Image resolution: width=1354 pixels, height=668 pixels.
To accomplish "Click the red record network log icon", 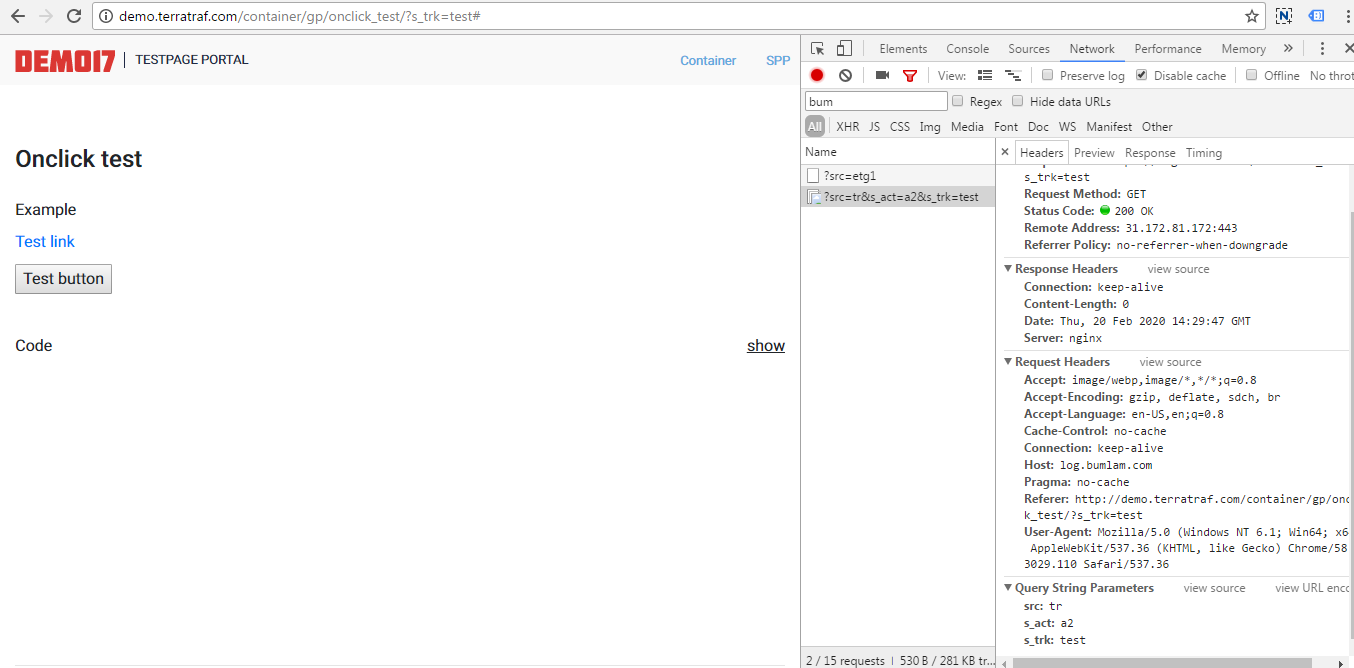I will coord(817,75).
